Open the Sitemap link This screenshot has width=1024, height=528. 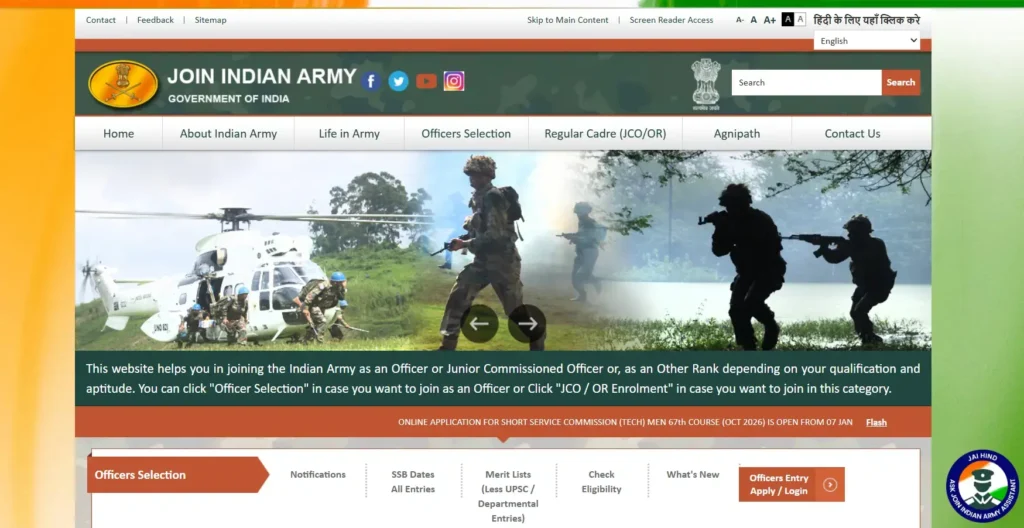(210, 20)
